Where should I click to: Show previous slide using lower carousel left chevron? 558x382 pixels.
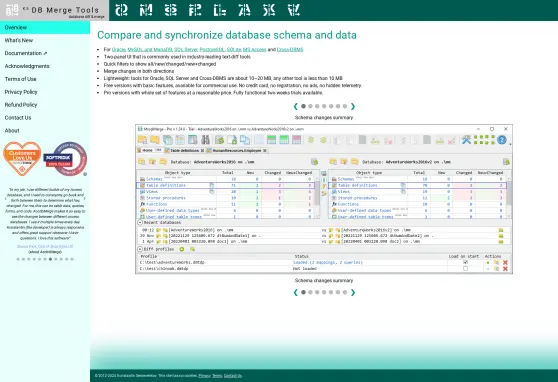295,292
